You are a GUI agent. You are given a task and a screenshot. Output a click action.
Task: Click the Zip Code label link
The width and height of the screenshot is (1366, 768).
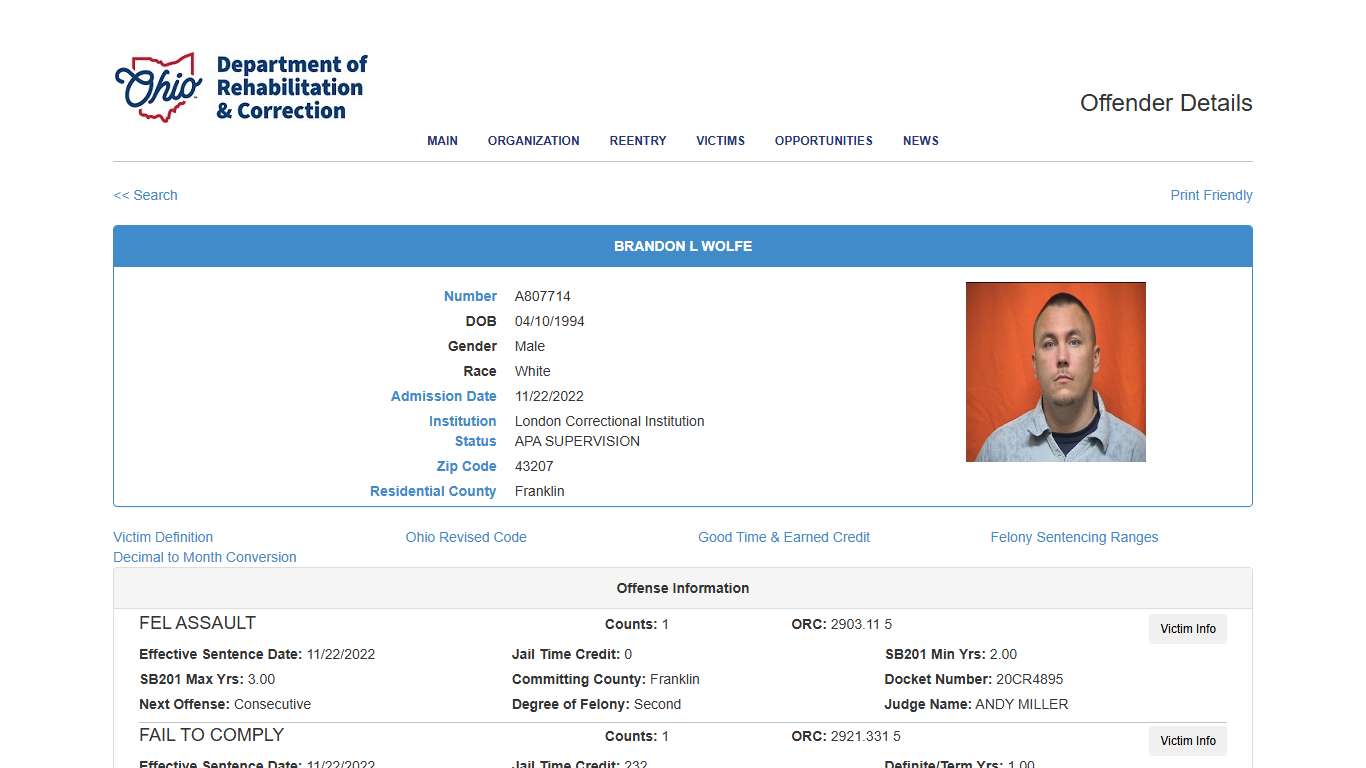tap(466, 466)
